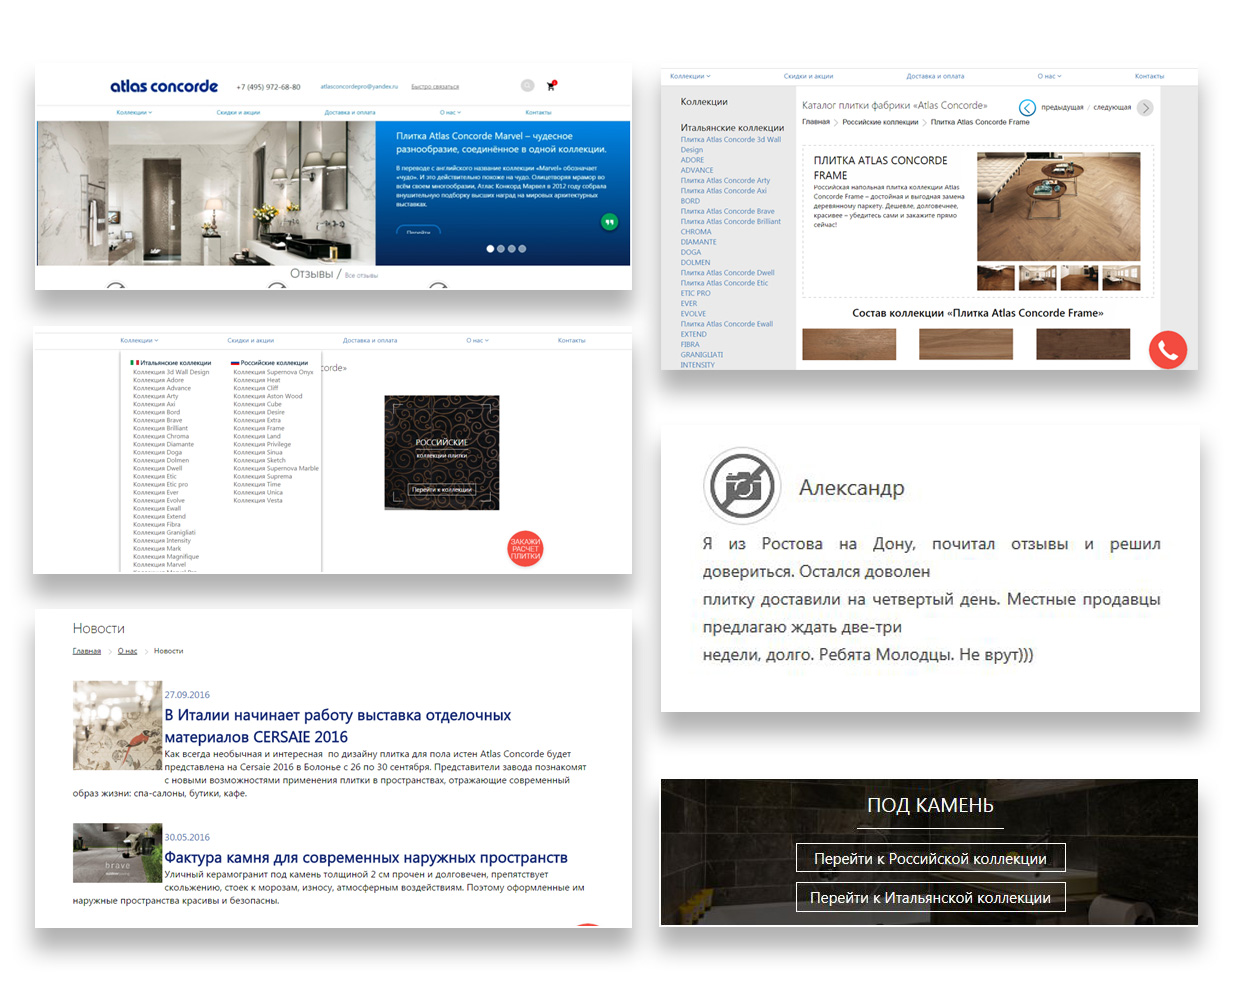Open the CERSAIE 2016 exhibition news headline
This screenshot has height=990, width=1249.
click(x=338, y=726)
